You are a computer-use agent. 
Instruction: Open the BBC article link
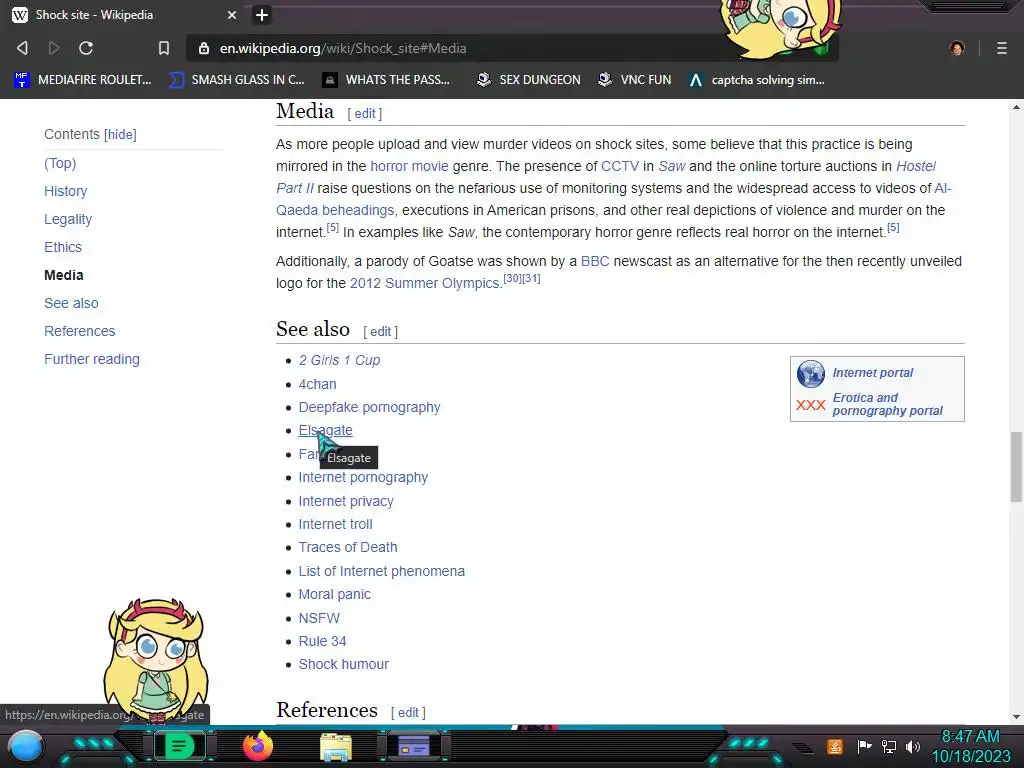[595, 261]
